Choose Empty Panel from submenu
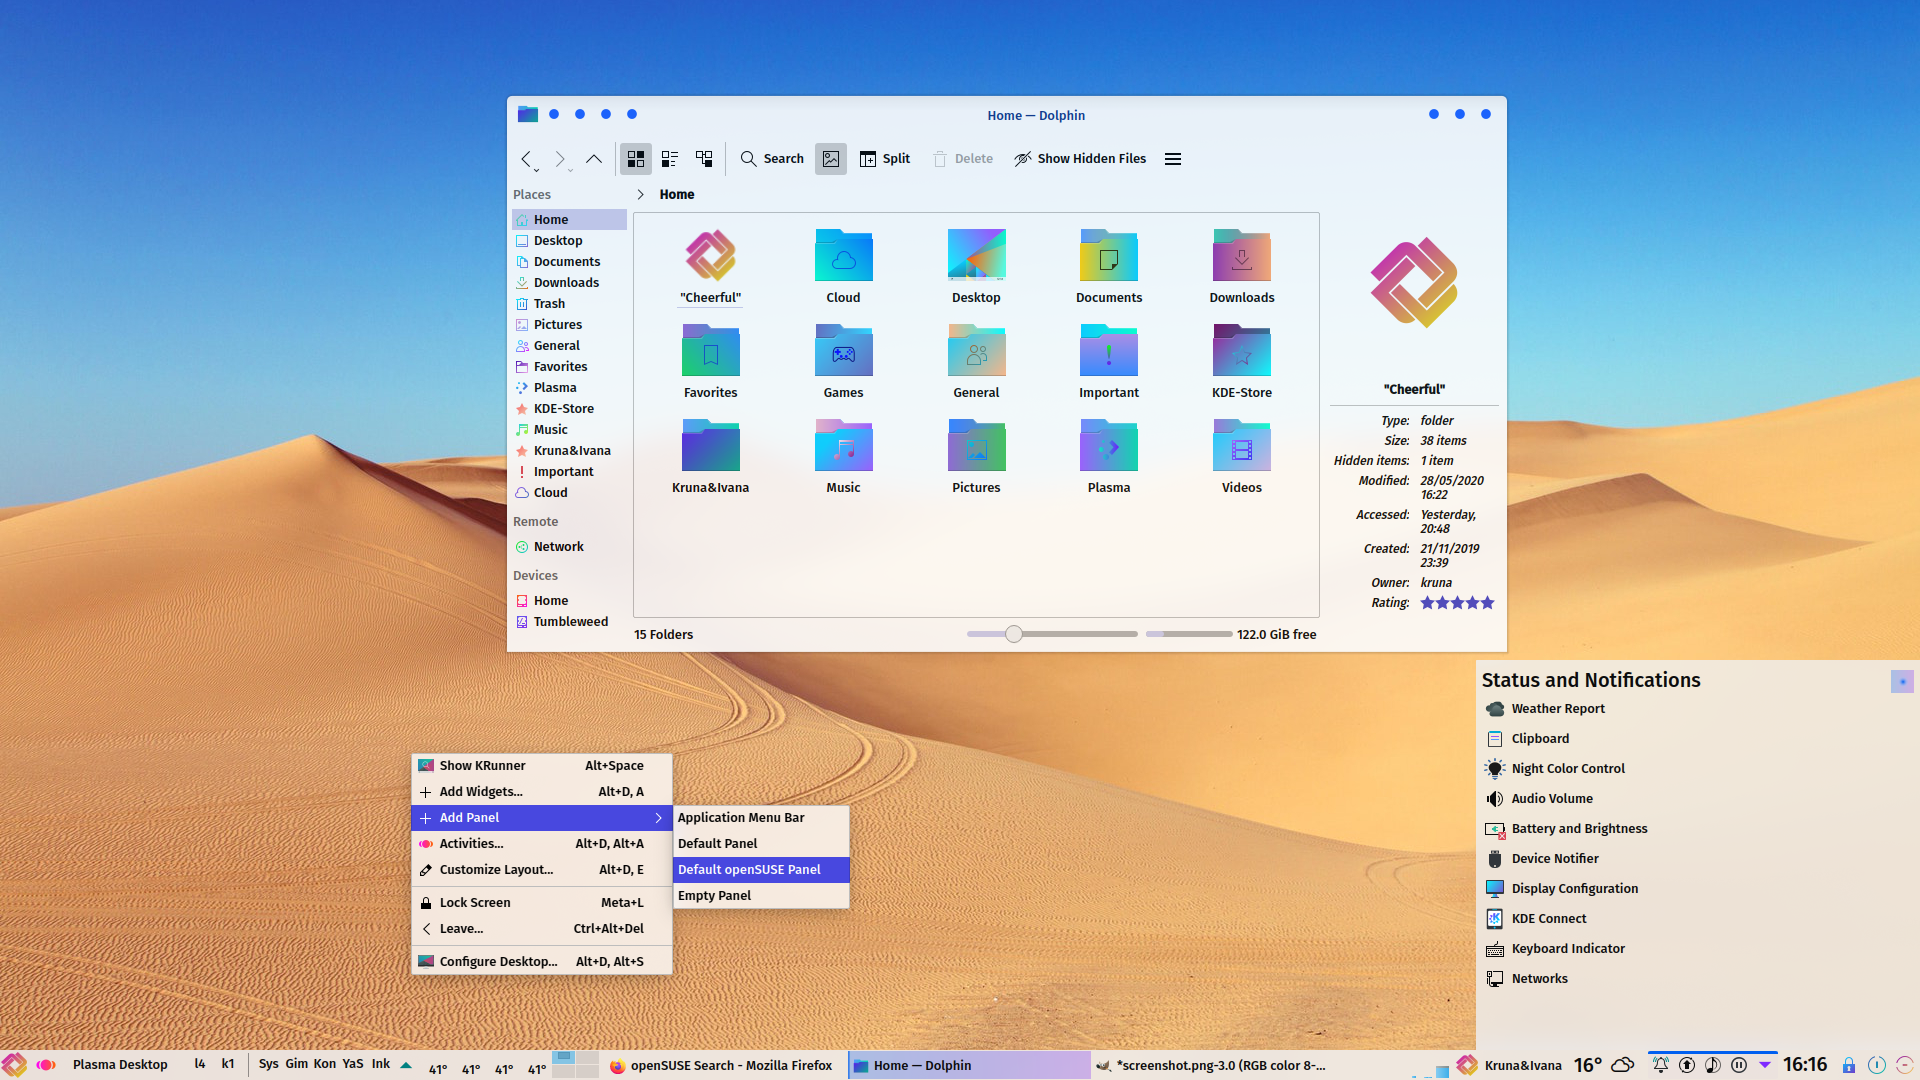 [761, 896]
